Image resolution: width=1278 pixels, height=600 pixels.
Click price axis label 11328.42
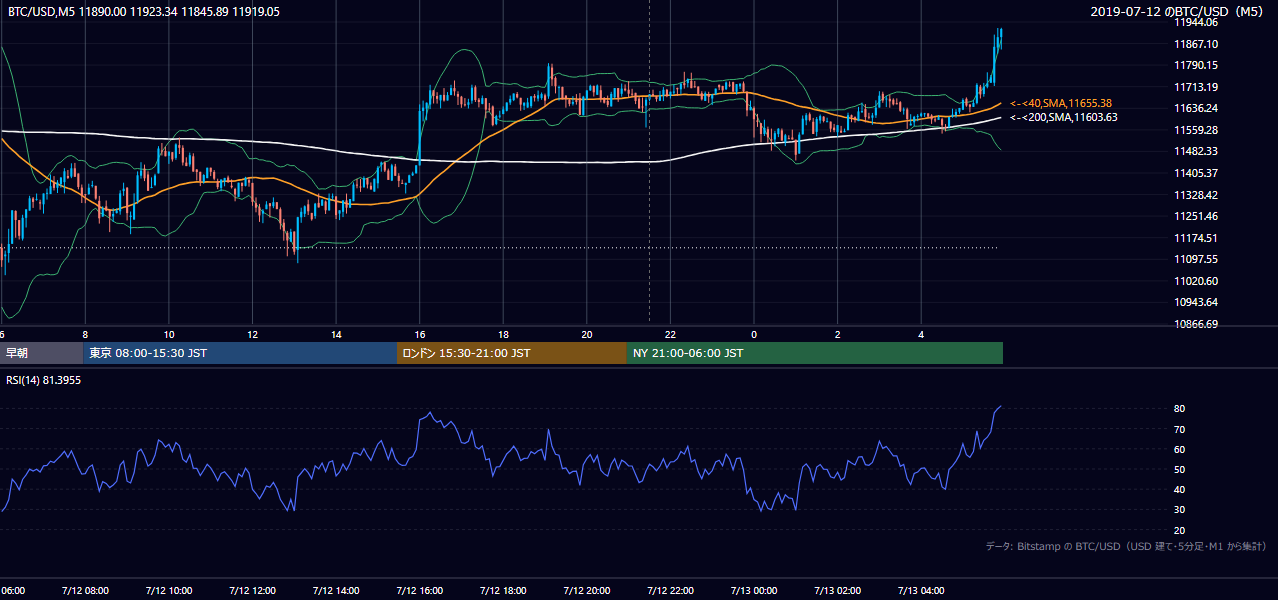(x=1196, y=195)
